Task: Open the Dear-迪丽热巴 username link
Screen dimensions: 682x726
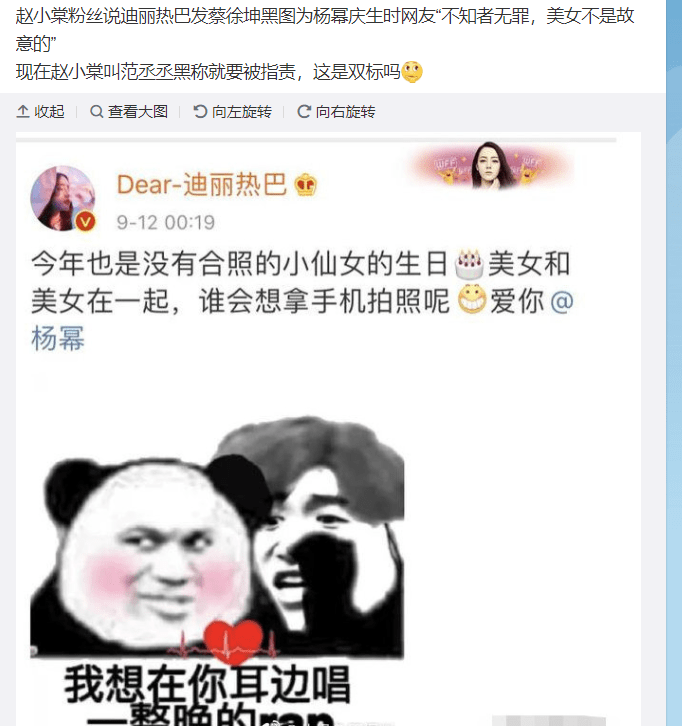Action: [x=202, y=185]
